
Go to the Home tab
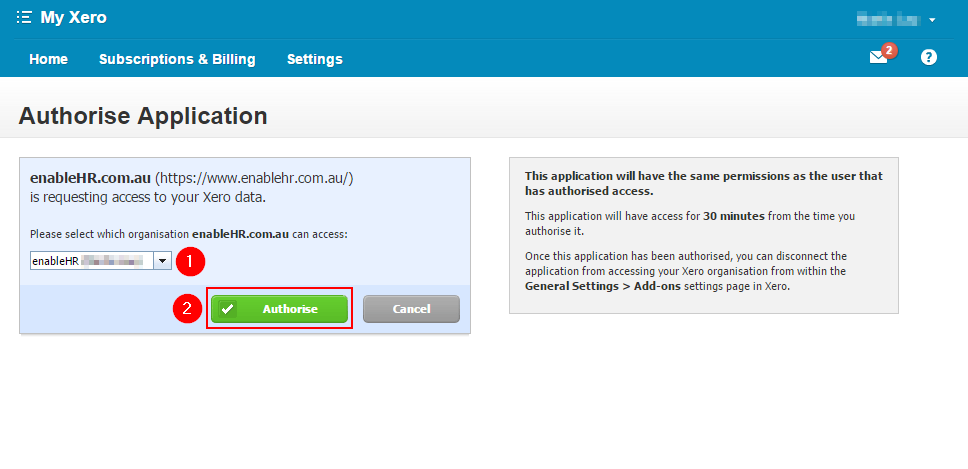point(49,59)
